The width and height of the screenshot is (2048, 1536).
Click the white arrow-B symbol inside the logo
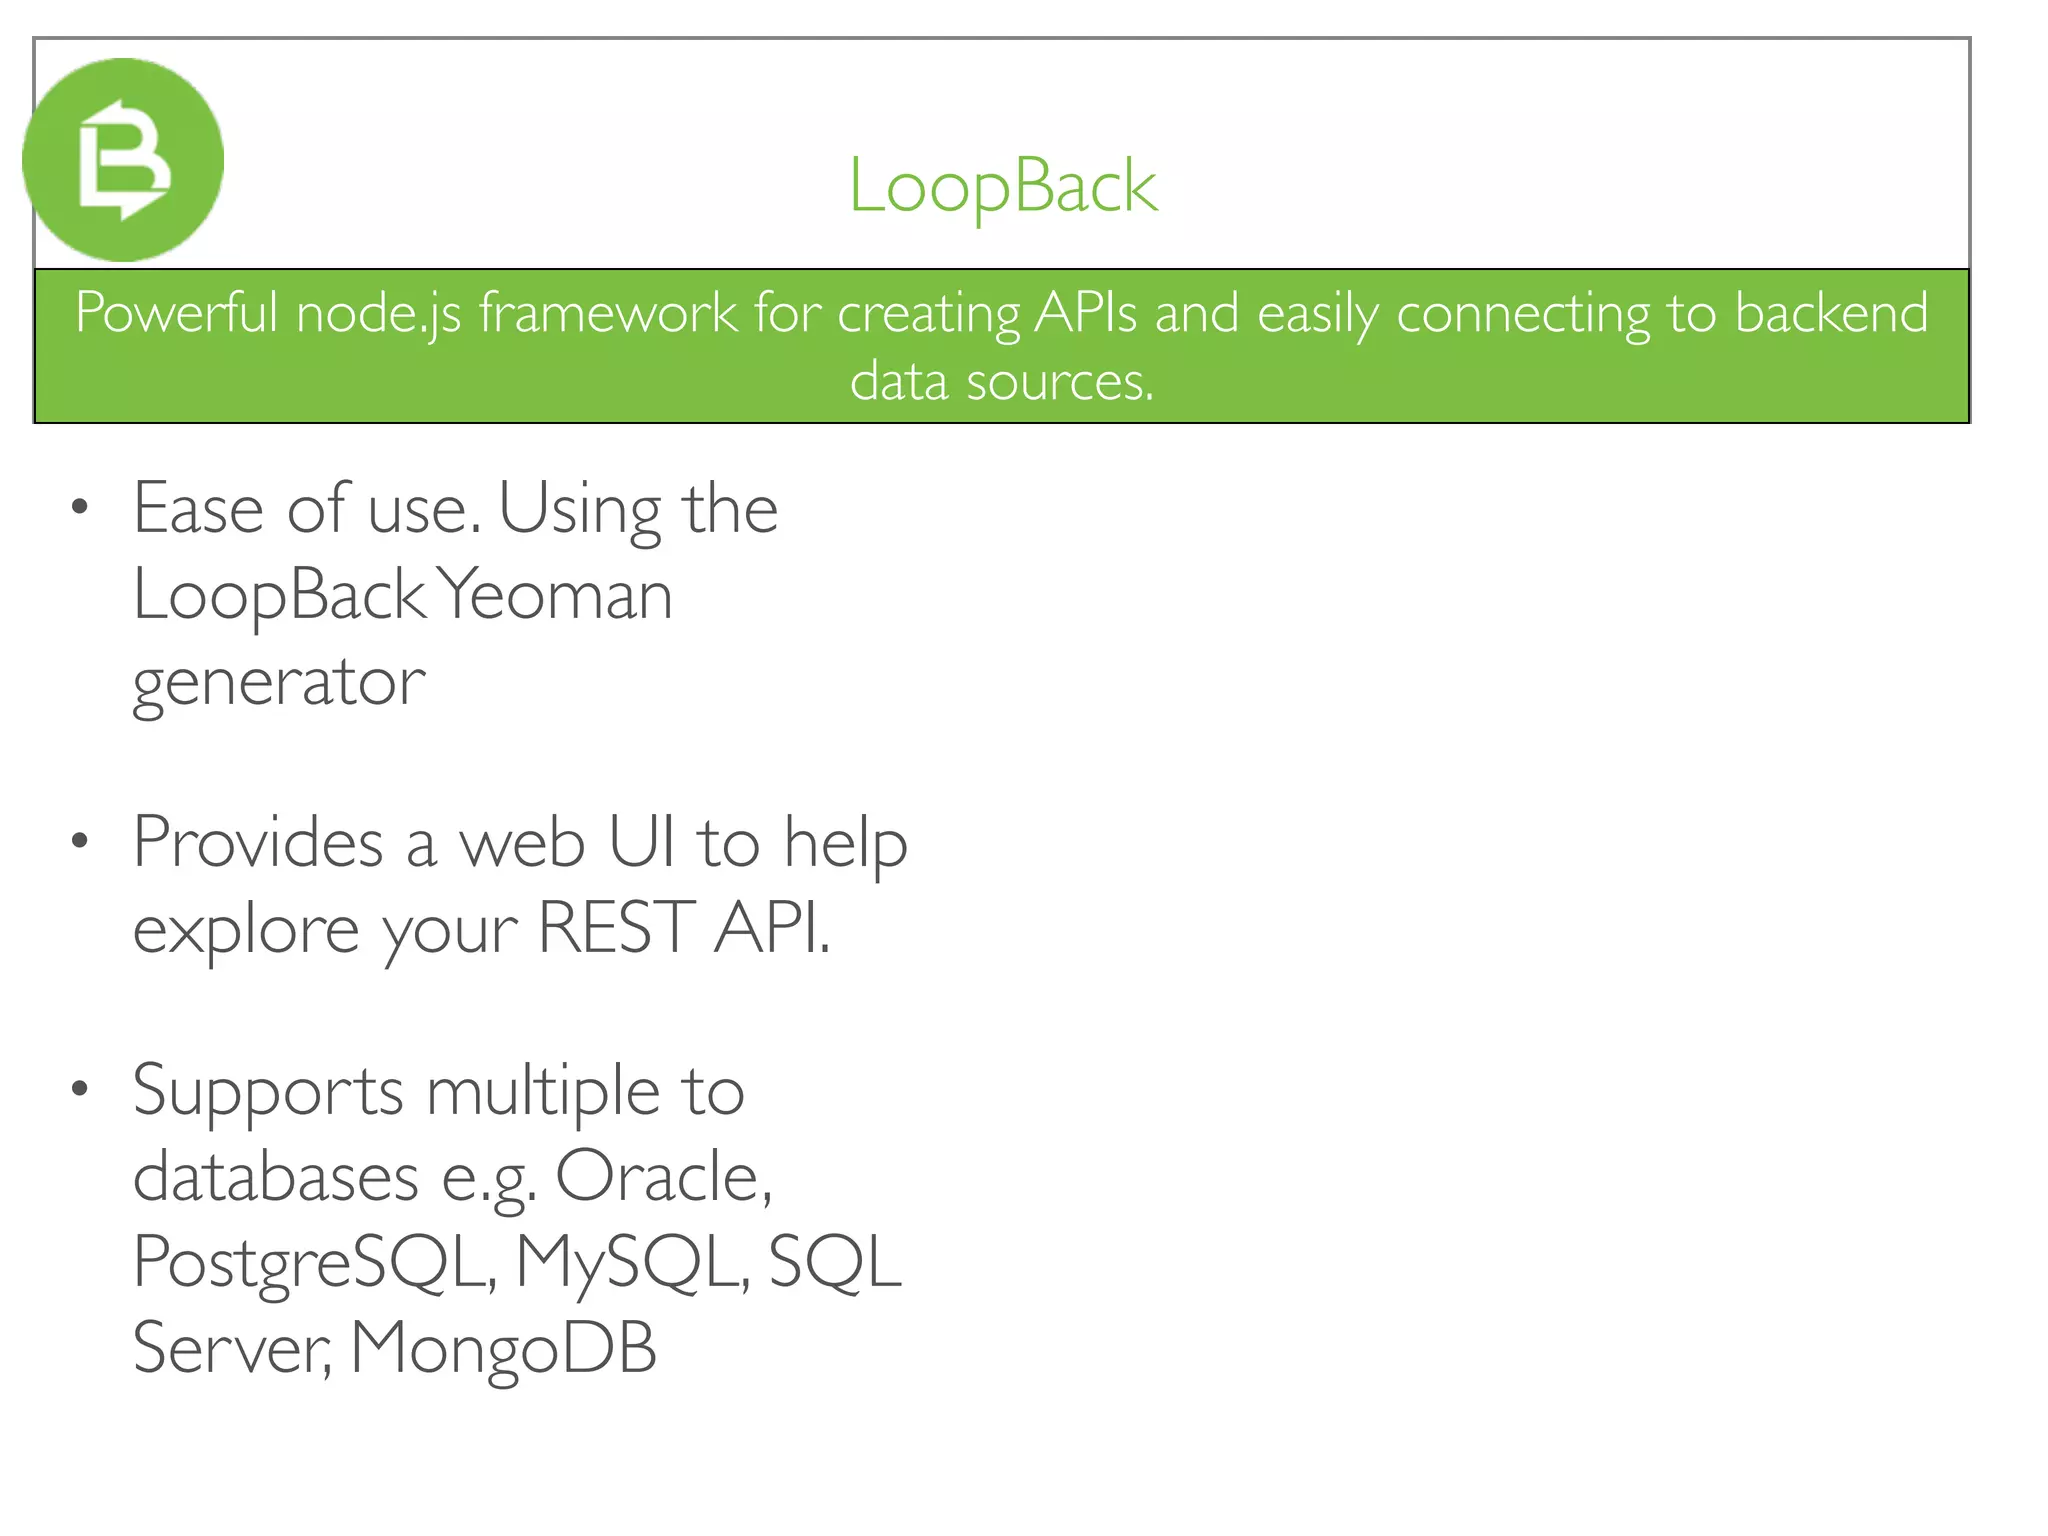(123, 160)
